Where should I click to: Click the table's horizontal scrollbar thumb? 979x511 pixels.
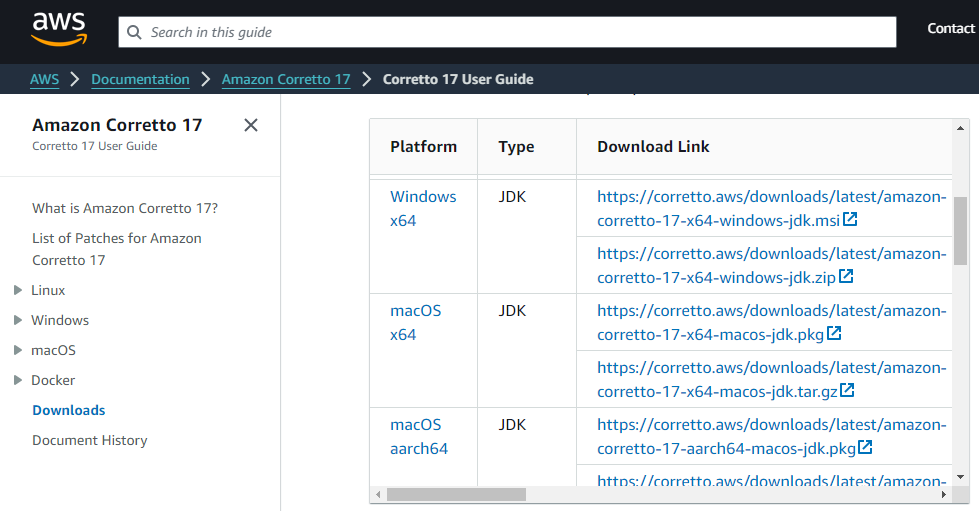click(456, 495)
